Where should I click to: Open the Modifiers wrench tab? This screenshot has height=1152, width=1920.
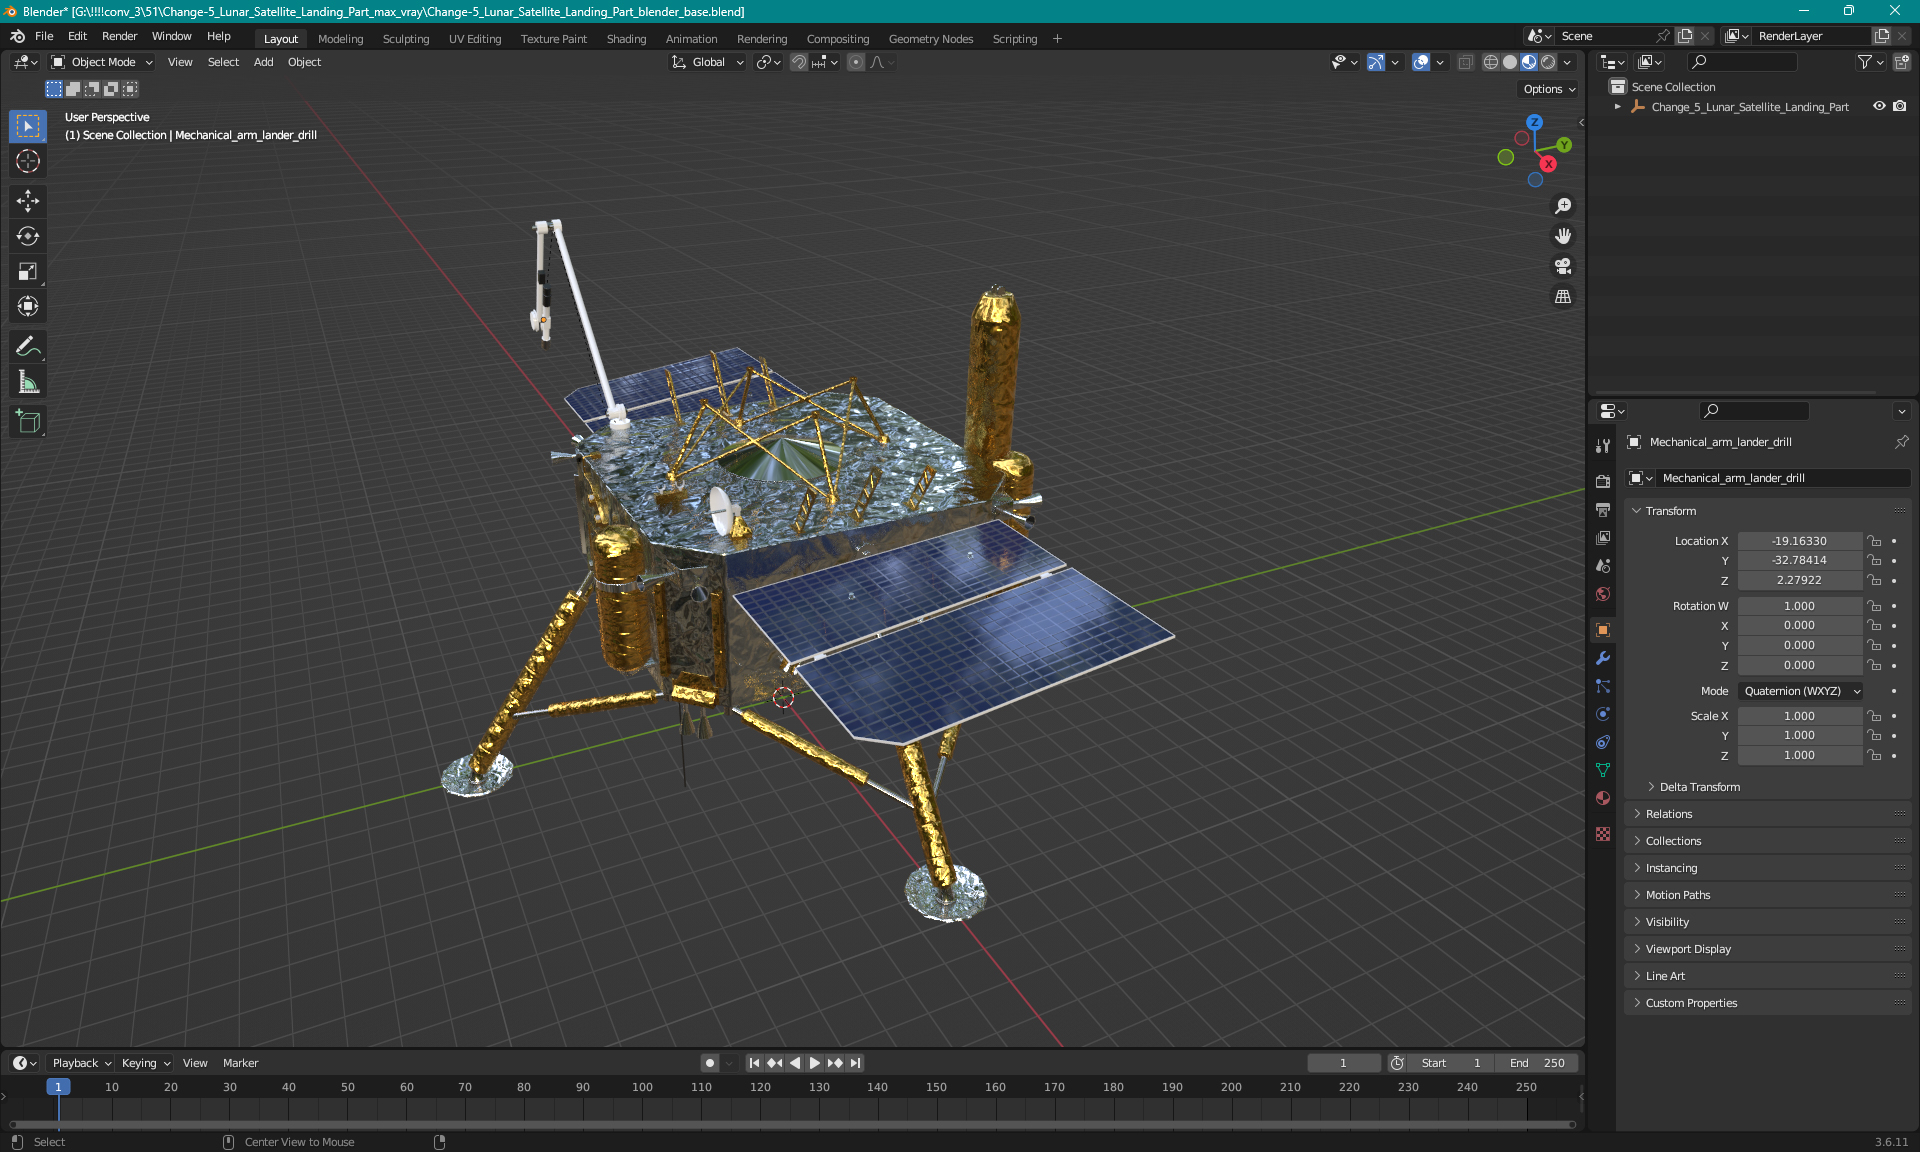coord(1603,658)
